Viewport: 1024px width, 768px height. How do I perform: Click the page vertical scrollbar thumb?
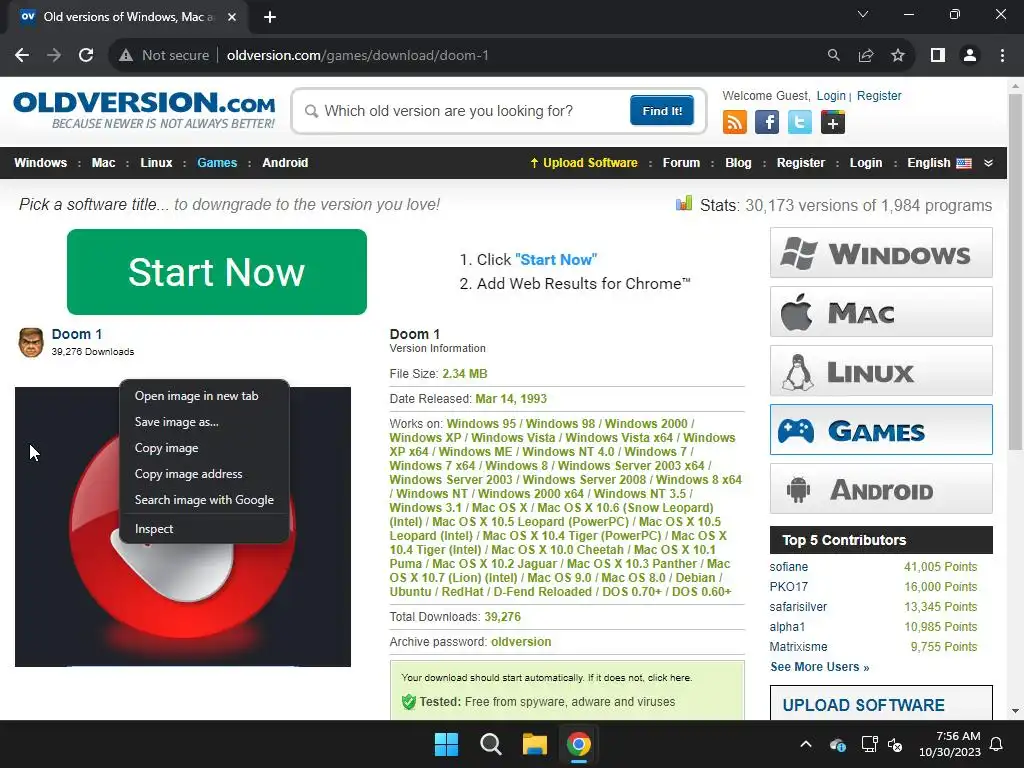point(1015,272)
